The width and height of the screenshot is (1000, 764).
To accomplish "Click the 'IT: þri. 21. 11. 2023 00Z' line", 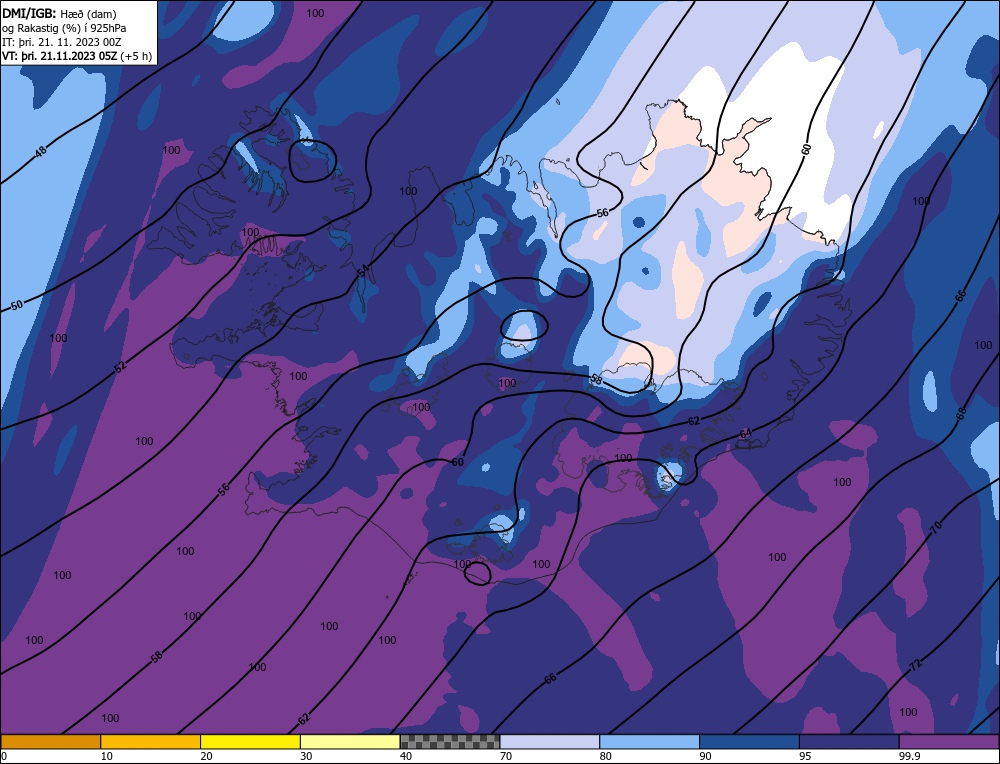I will tap(61, 42).
